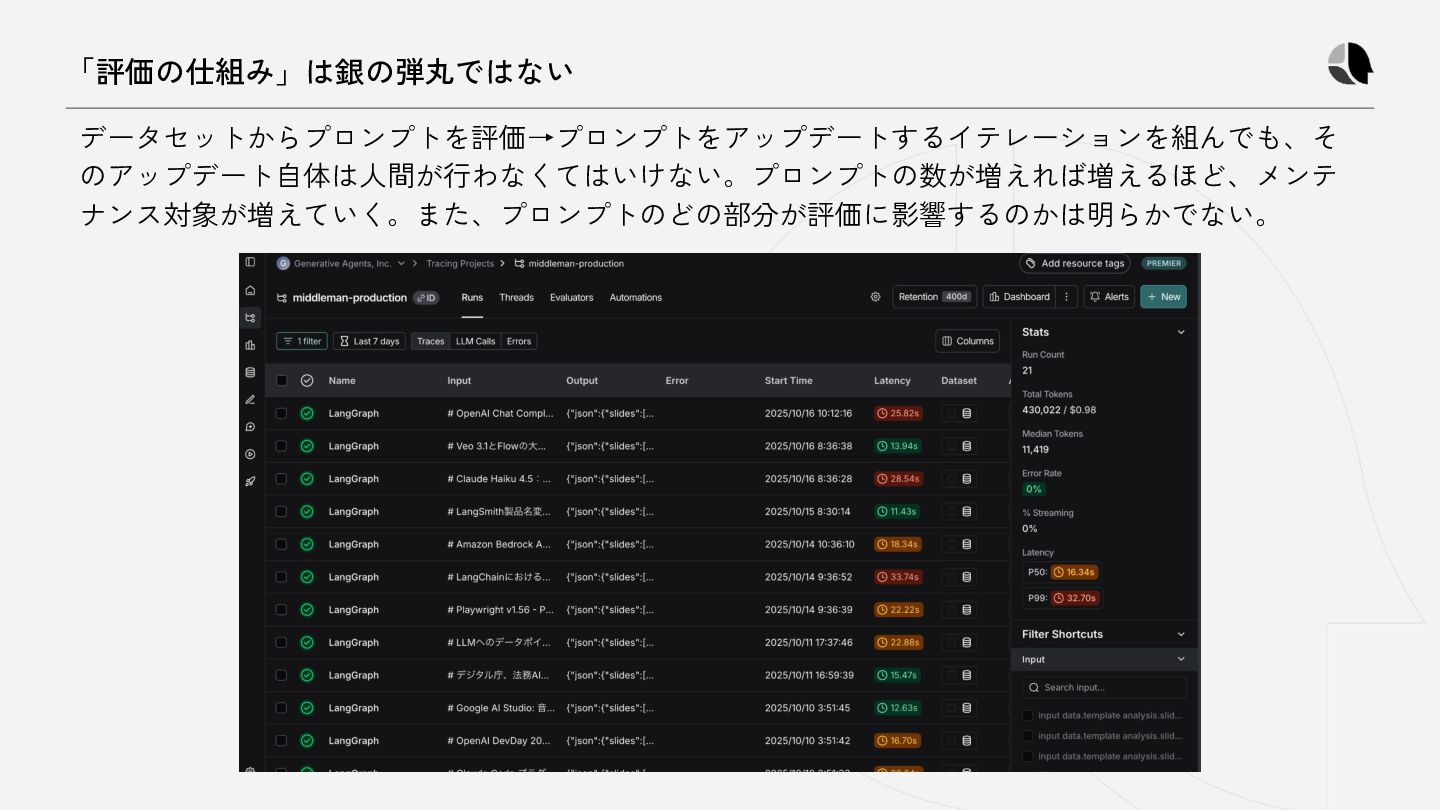Sort by the Start Time column header
This screenshot has height=810, width=1440.
(x=789, y=381)
